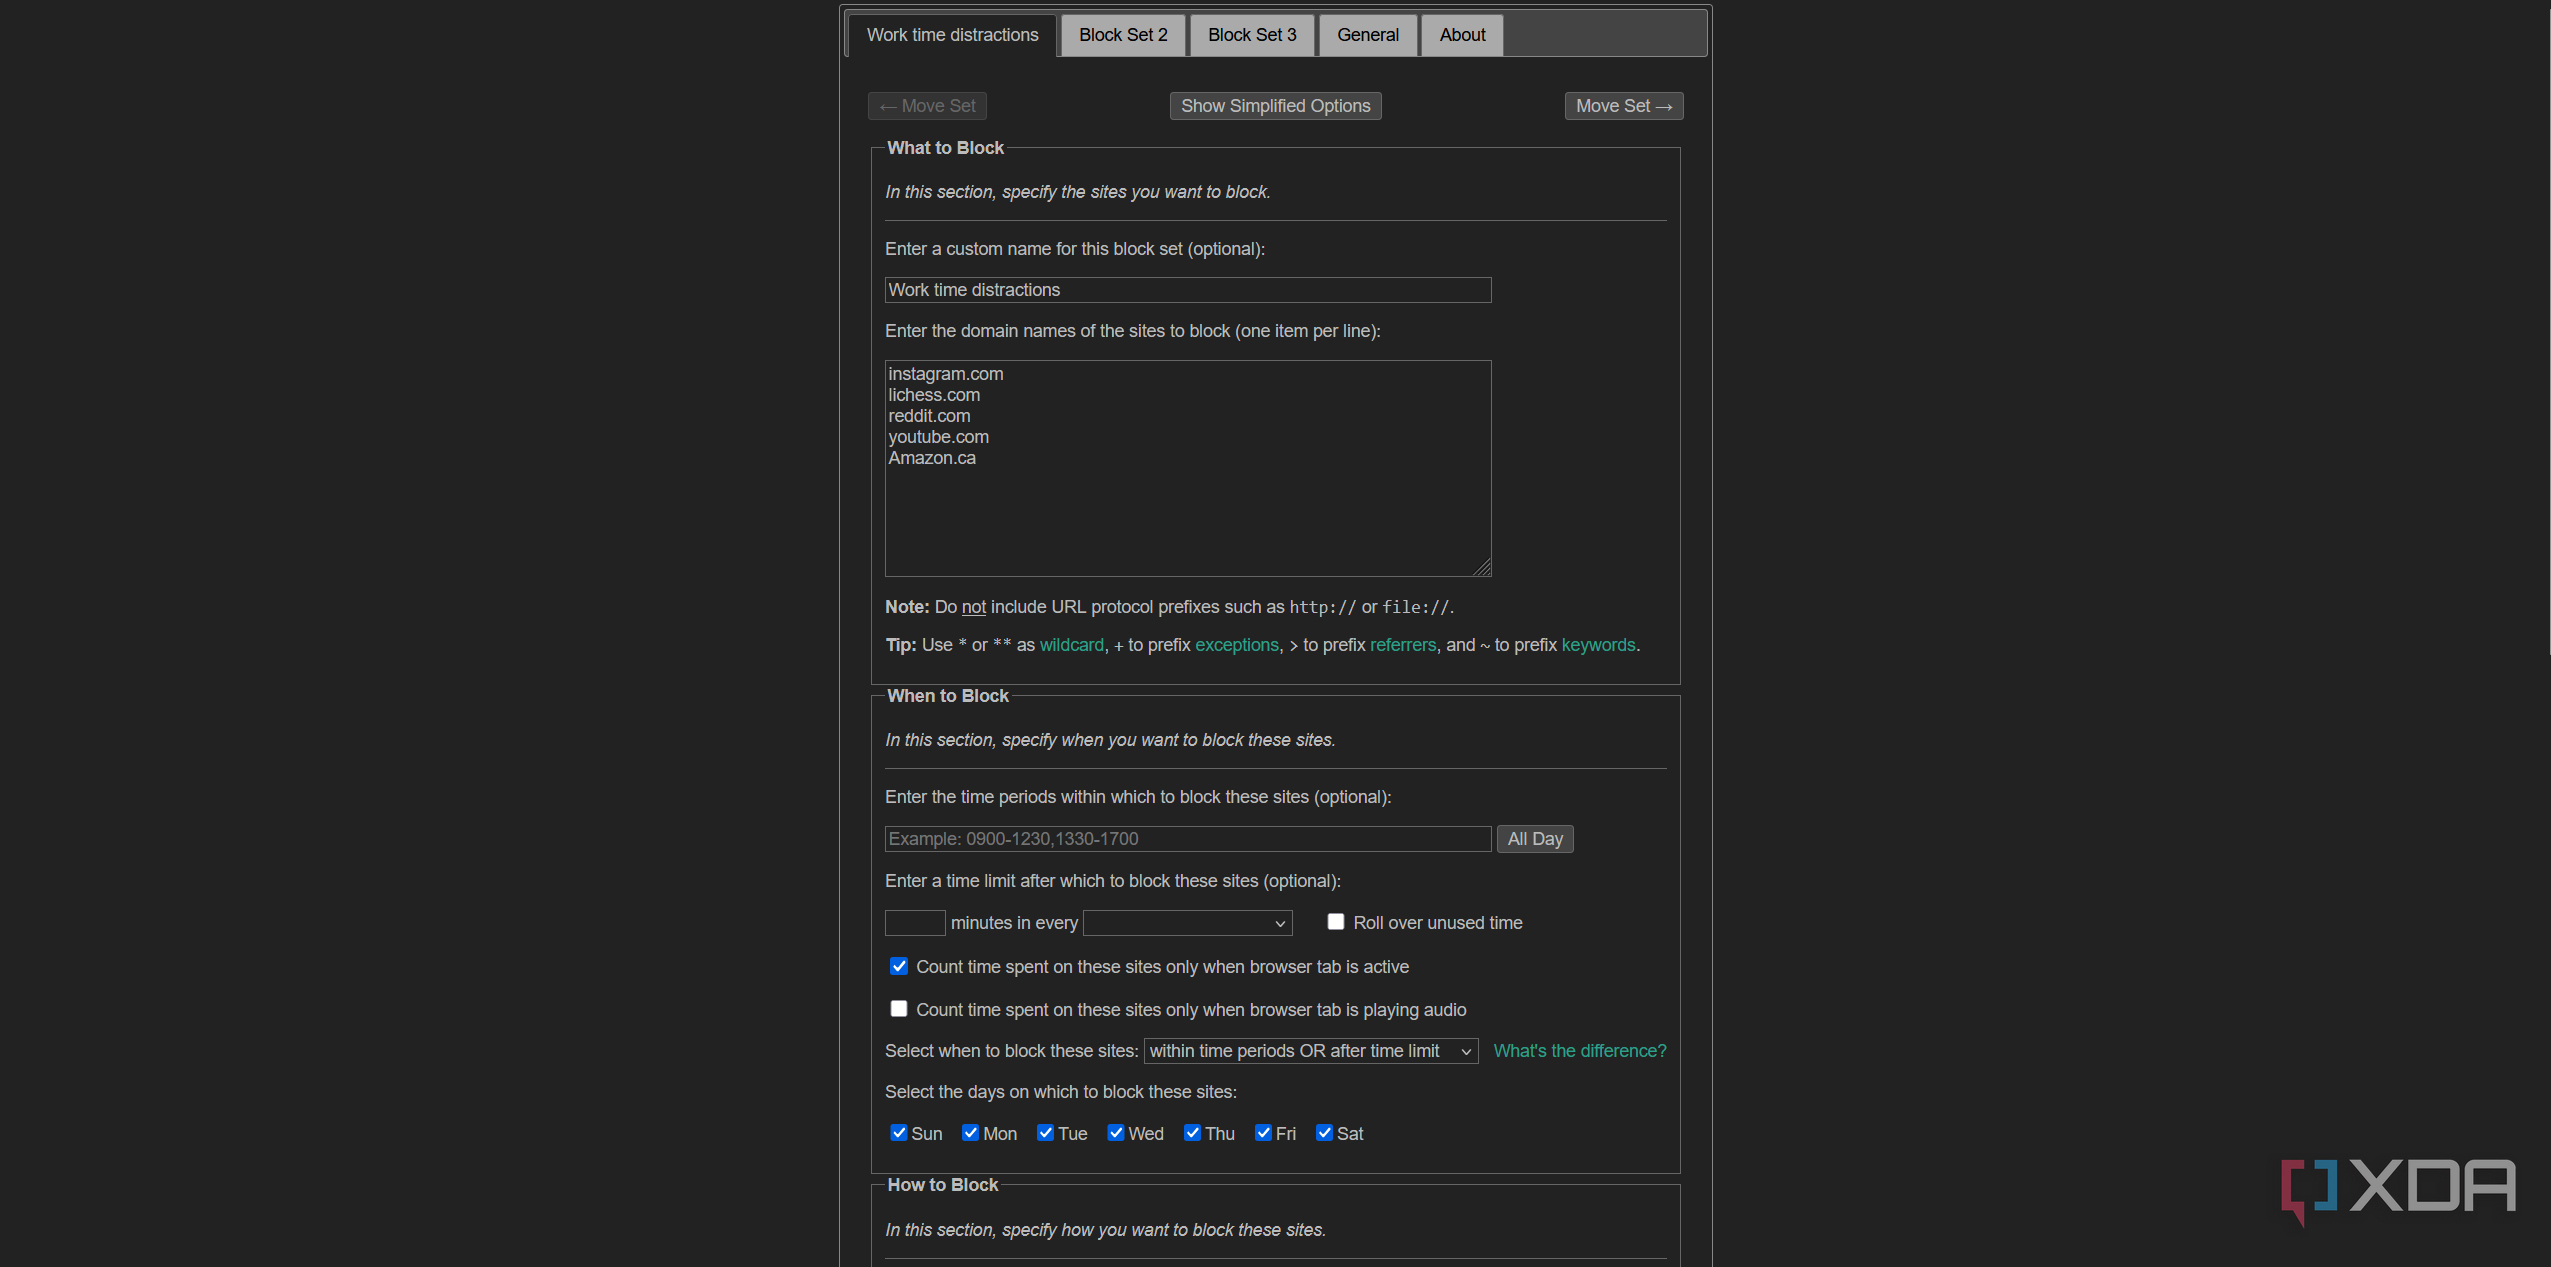The width and height of the screenshot is (2551, 1267).
Task: Click Show Simplified Options button
Action: point(1274,106)
